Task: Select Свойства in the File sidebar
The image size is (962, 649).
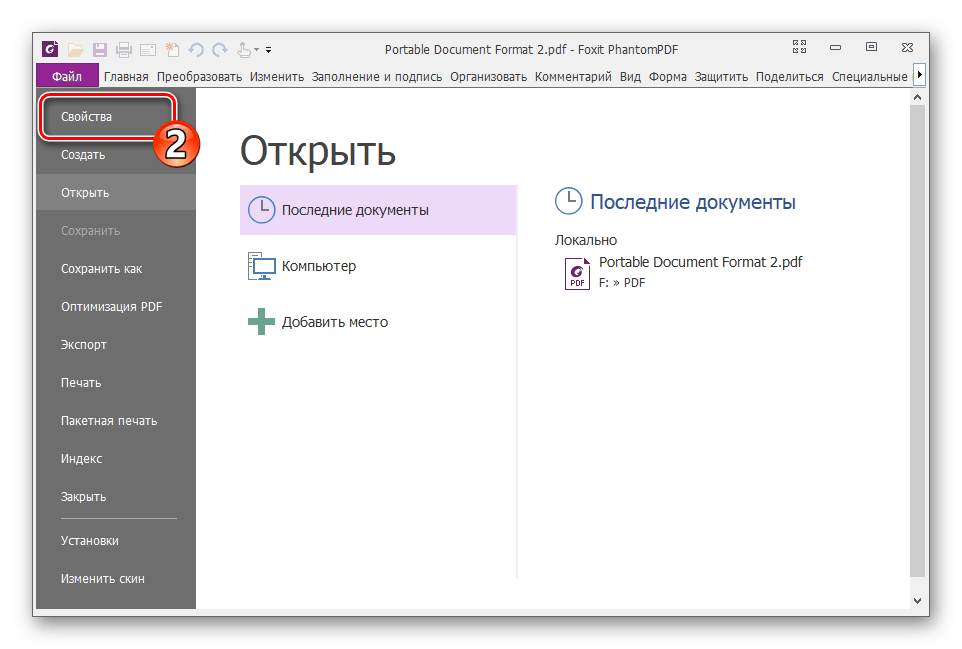Action: (x=87, y=117)
